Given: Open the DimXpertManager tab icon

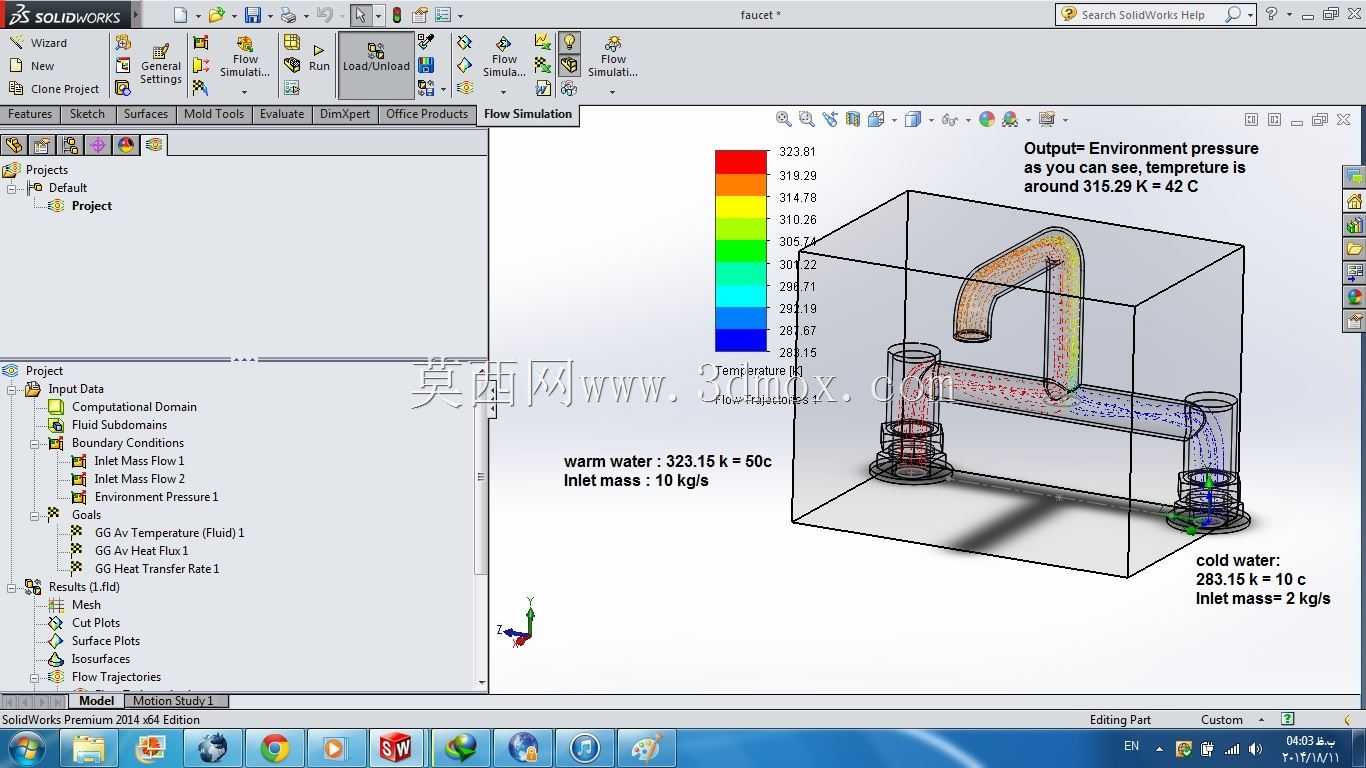Looking at the screenshot, I should click(x=98, y=145).
